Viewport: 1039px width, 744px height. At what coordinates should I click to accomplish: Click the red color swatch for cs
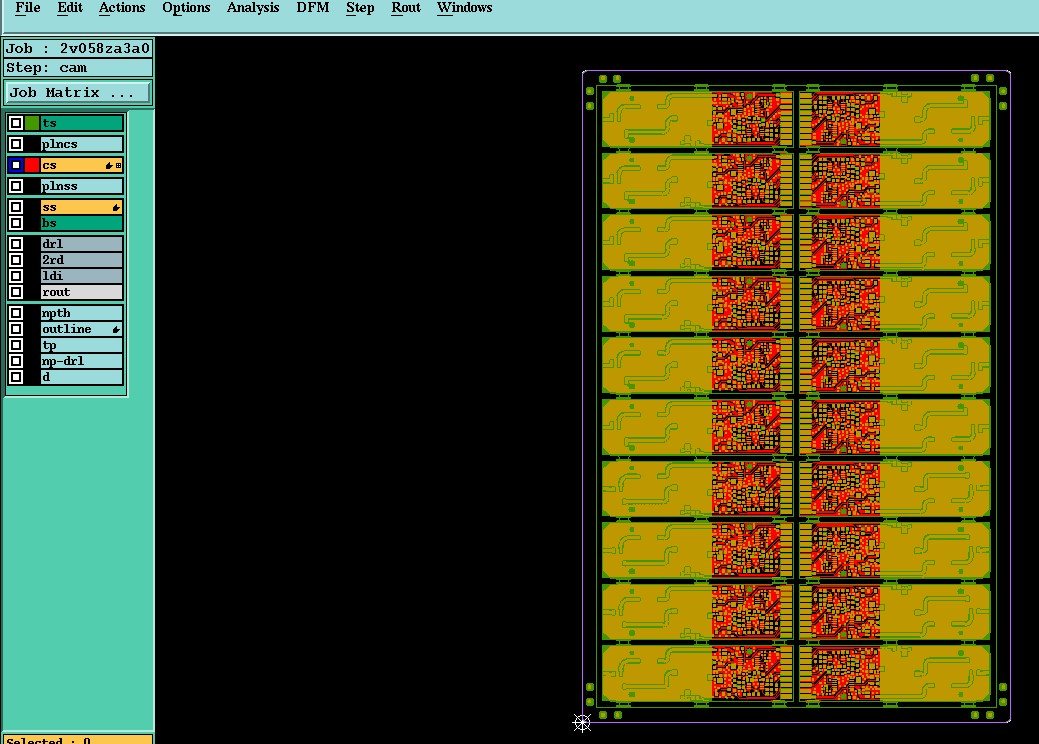click(32, 165)
